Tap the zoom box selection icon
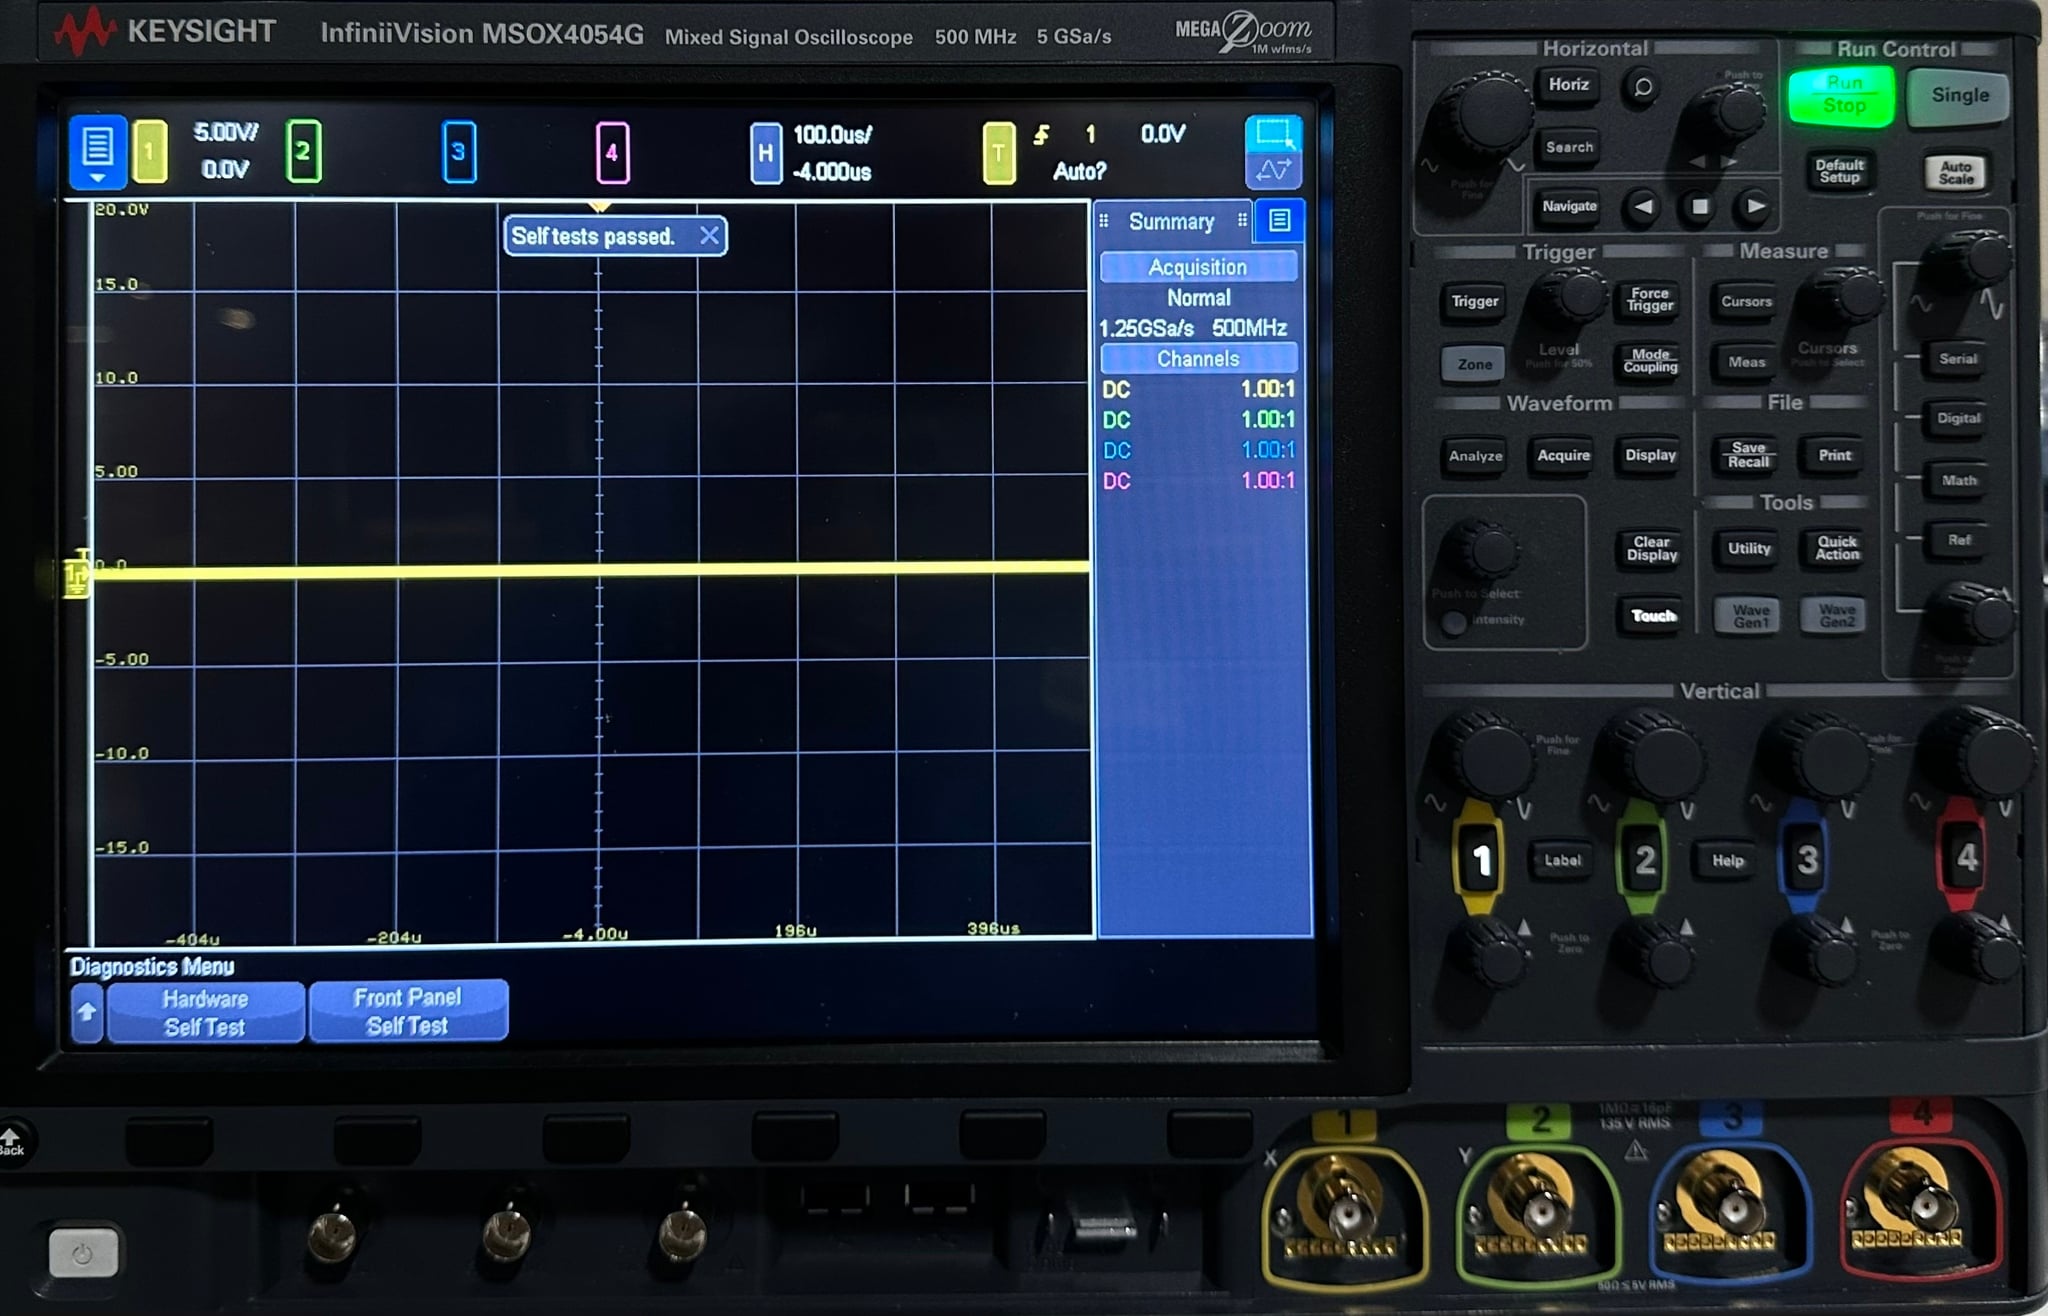Image resolution: width=2048 pixels, height=1316 pixels. pyautogui.click(x=1273, y=135)
